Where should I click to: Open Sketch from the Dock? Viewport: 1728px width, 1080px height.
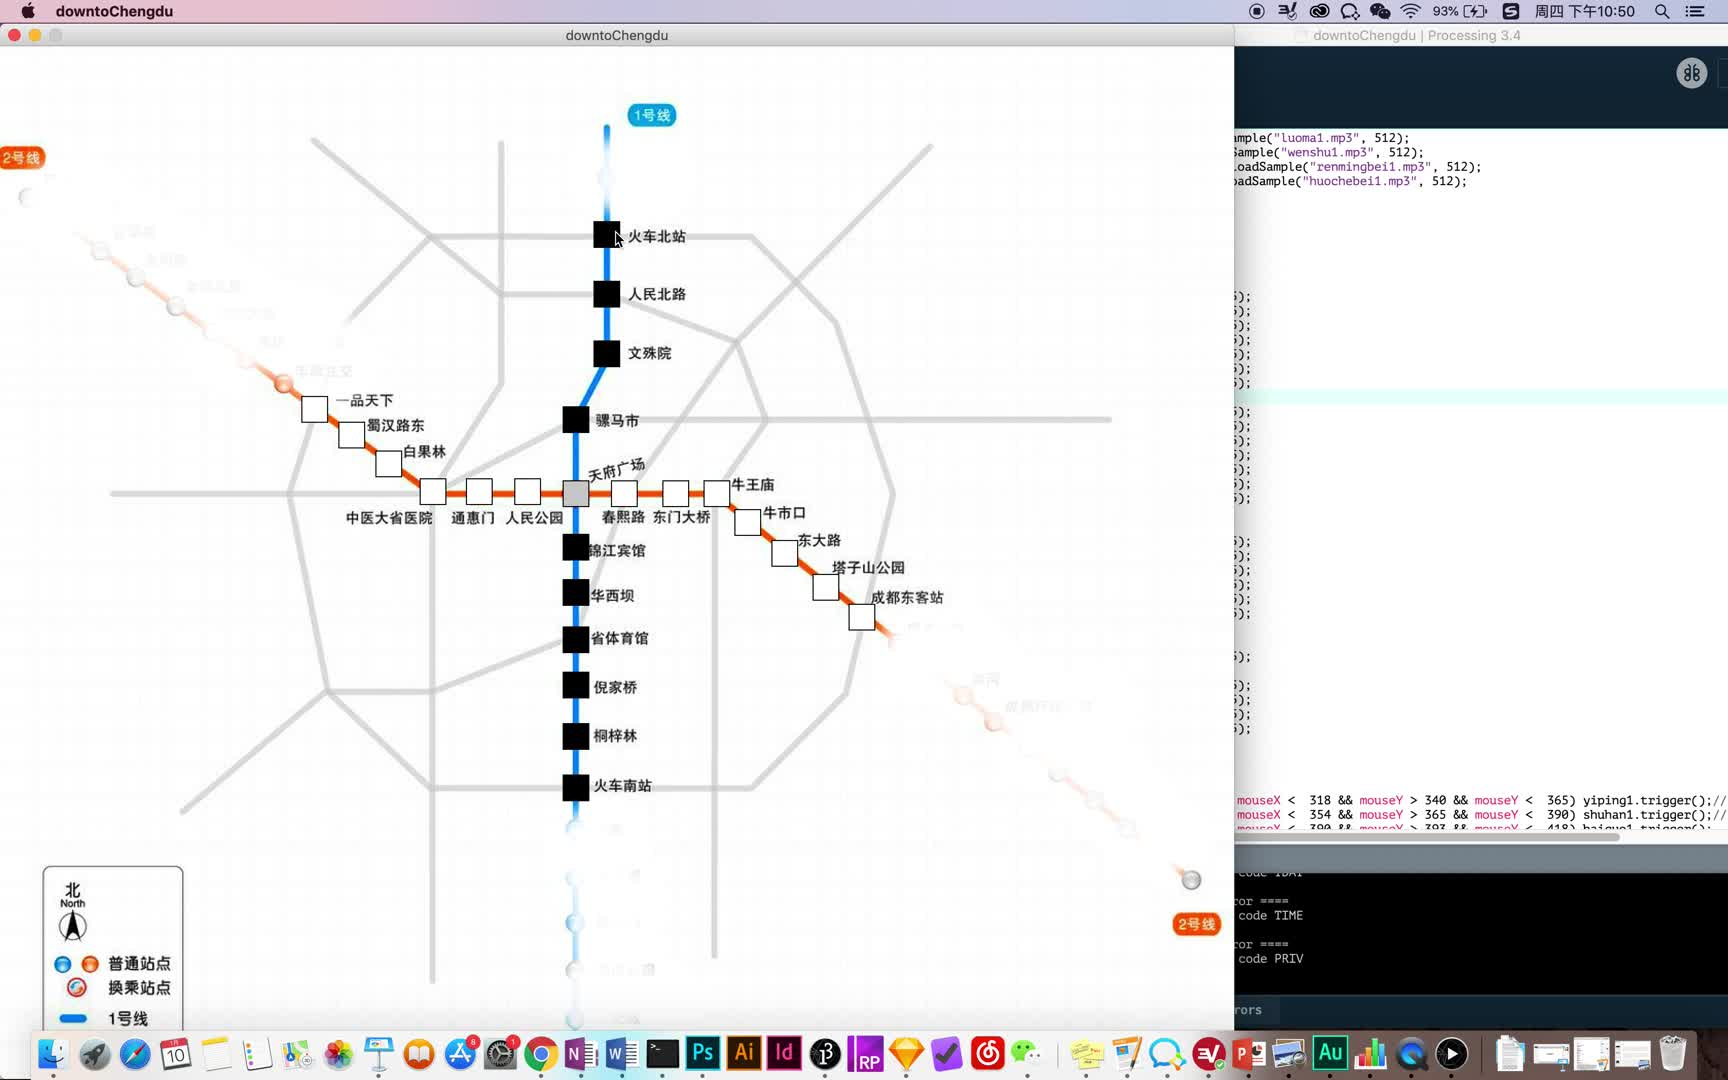[x=906, y=1053]
